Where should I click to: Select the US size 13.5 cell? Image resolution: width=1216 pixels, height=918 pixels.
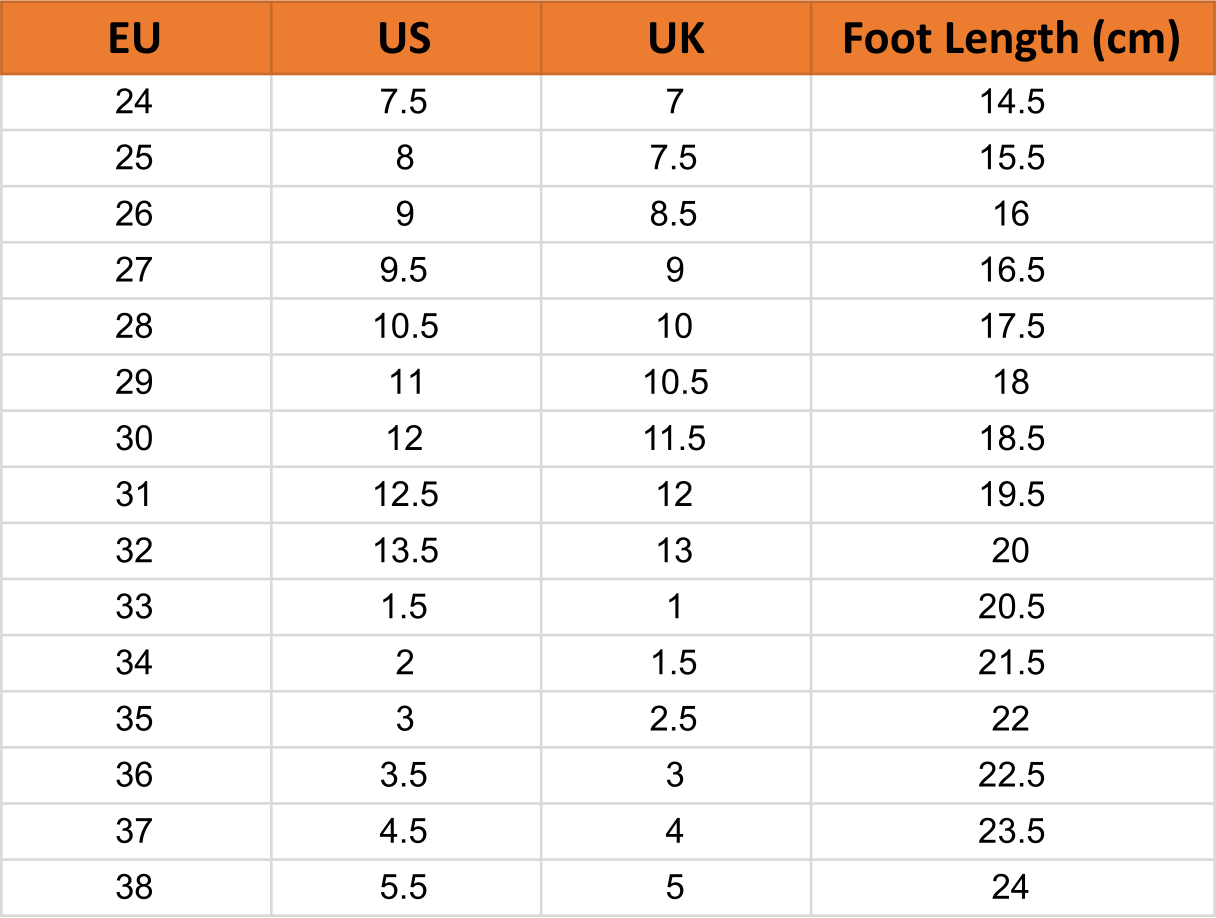point(405,550)
